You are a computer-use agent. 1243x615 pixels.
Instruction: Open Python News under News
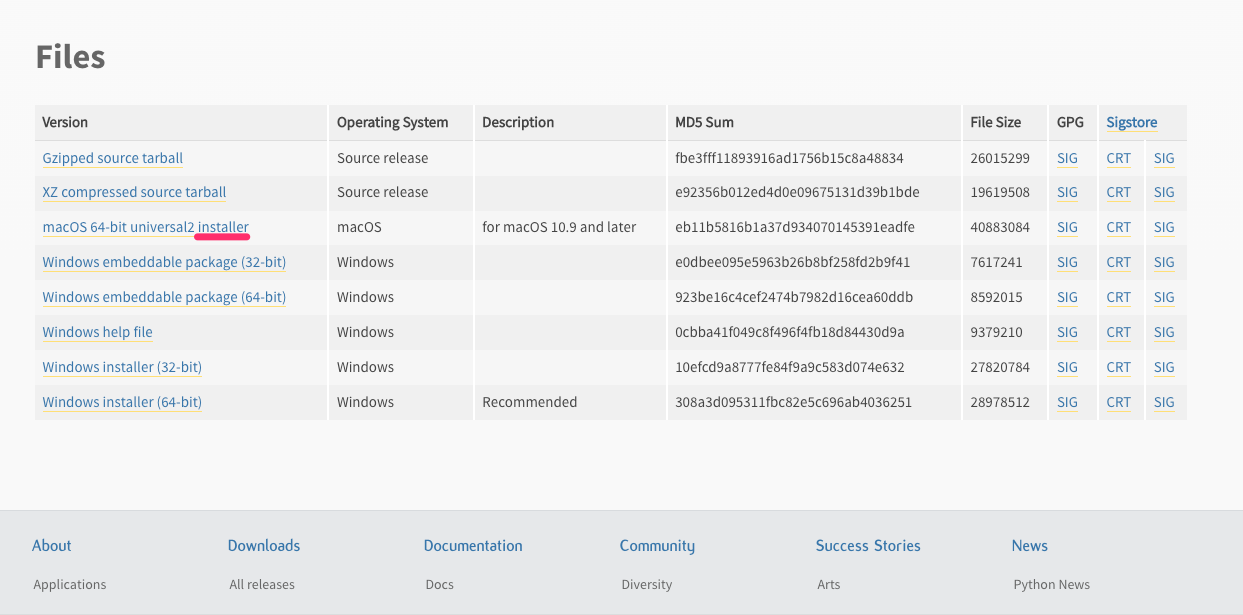tap(1052, 584)
